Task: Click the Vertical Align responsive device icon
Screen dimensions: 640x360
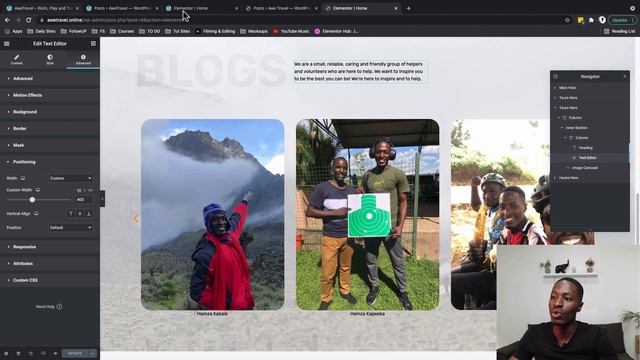Action: 36,213
